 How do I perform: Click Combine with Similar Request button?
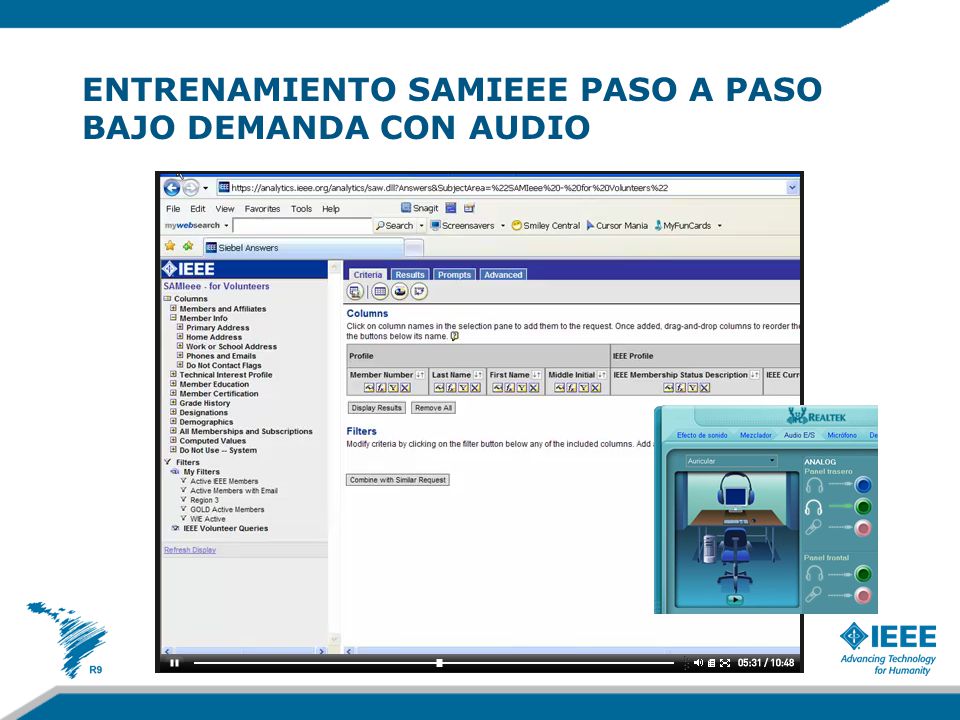point(398,480)
